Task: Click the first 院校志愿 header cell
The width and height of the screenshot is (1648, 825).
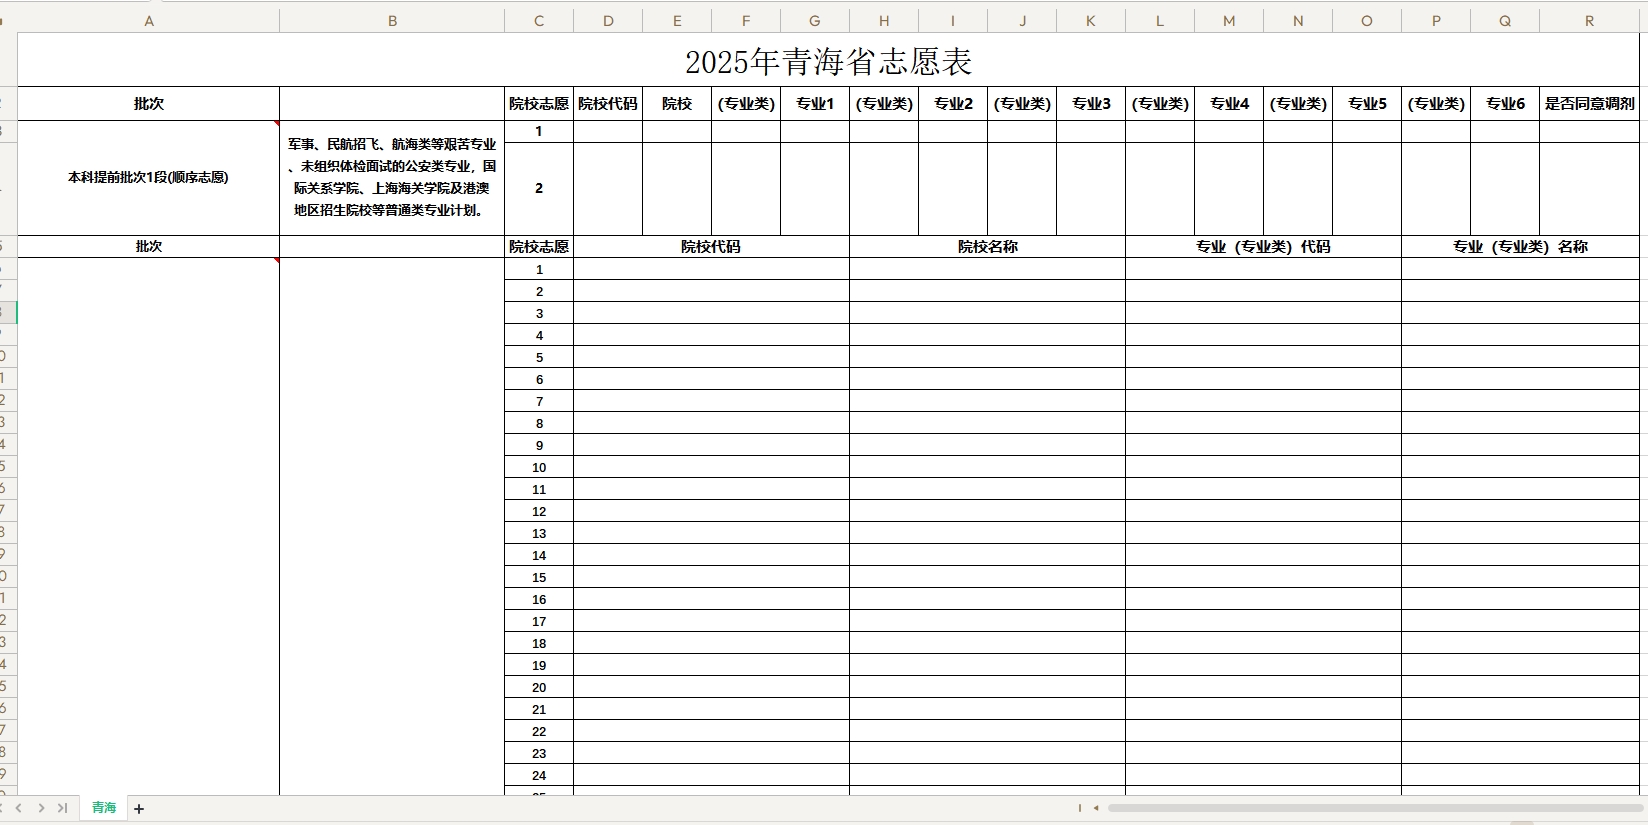Action: (x=539, y=104)
